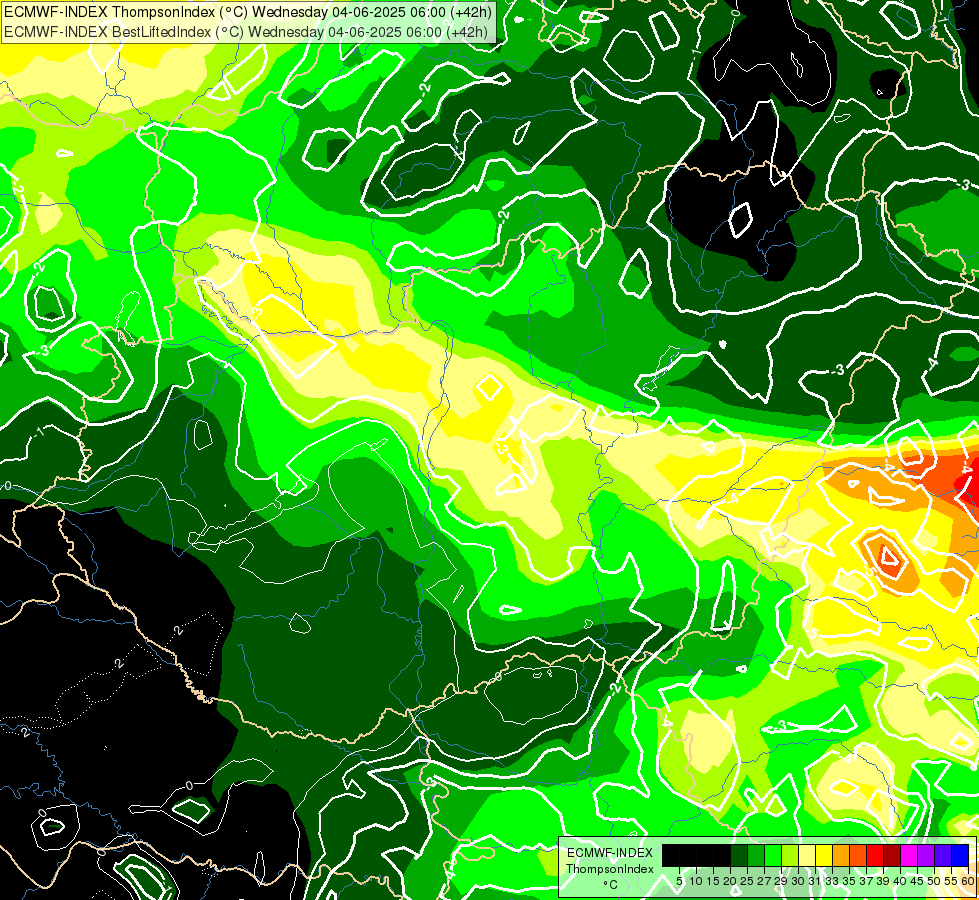Click the ThompsonIndex title line at top
This screenshot has width=979, height=900.
point(248,12)
